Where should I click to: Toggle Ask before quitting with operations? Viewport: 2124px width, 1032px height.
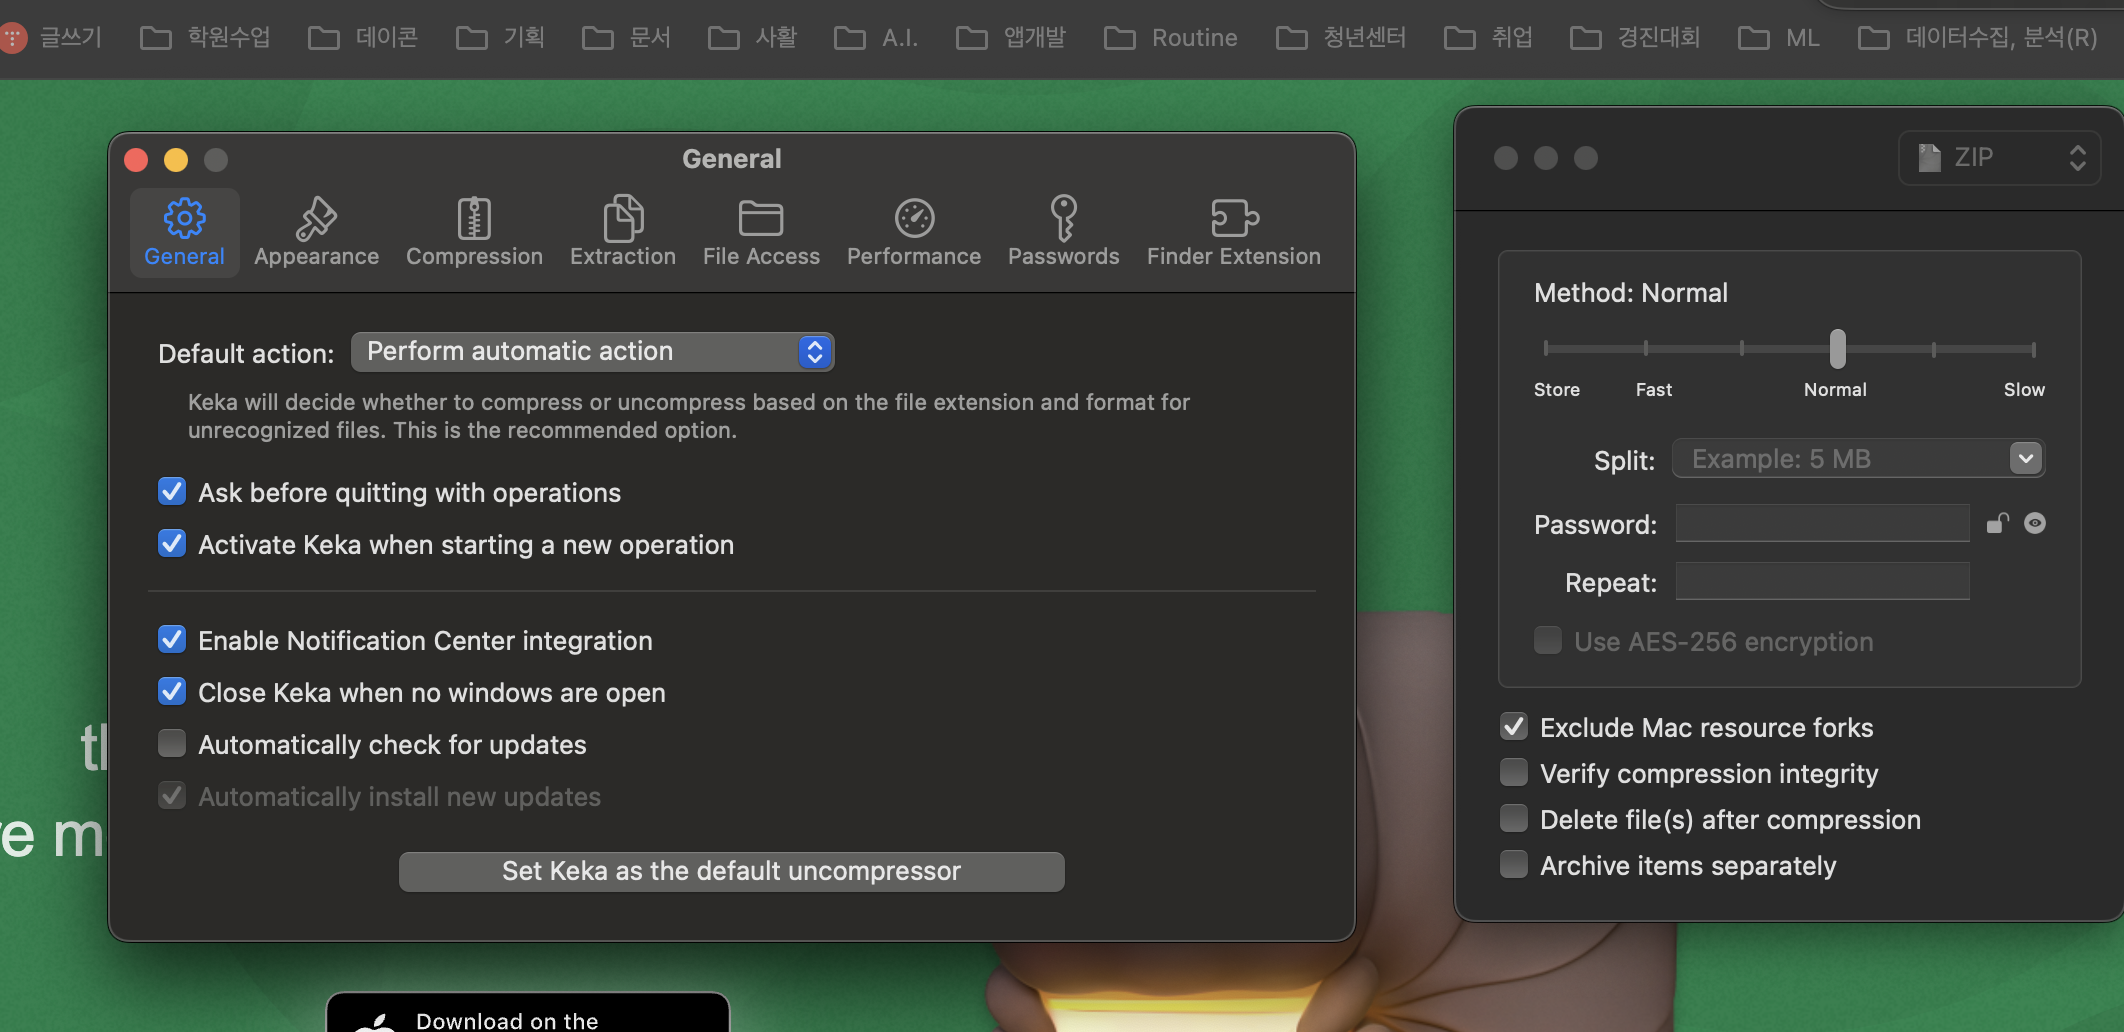[x=172, y=492]
